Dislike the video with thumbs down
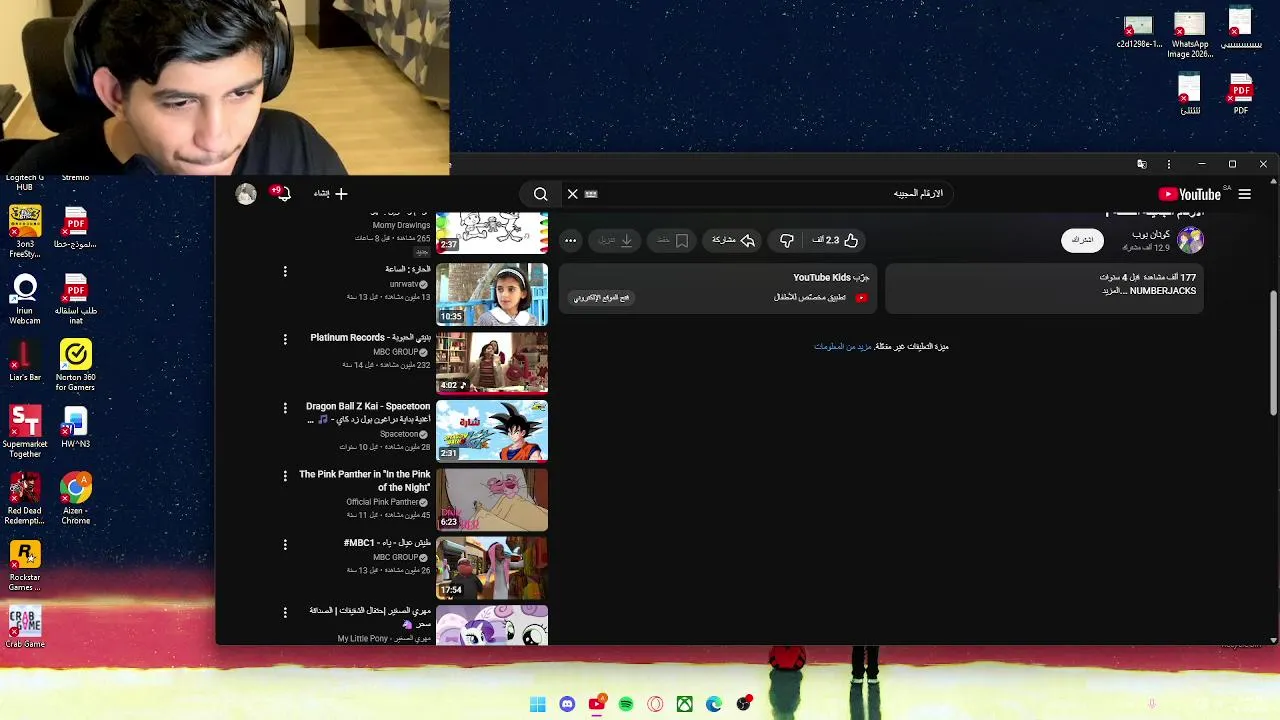 (x=787, y=240)
